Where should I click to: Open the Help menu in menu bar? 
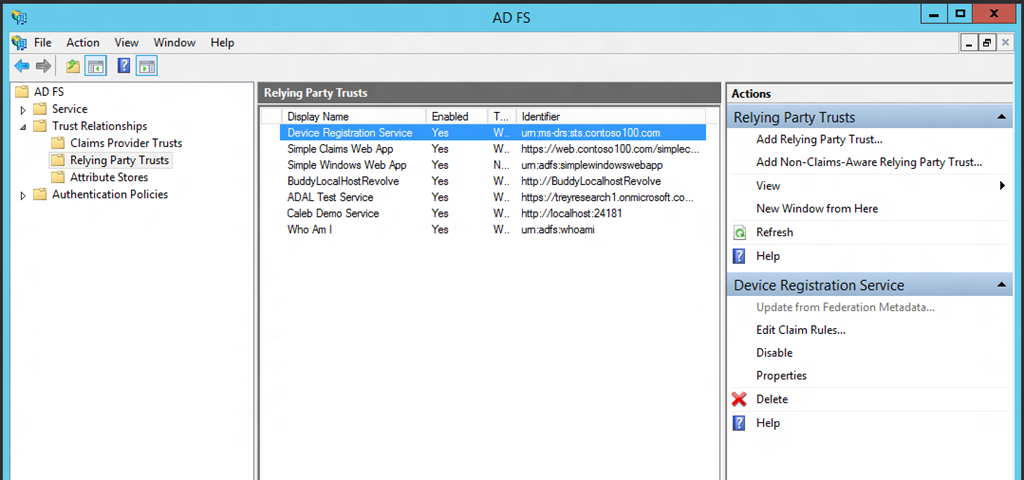pos(222,42)
